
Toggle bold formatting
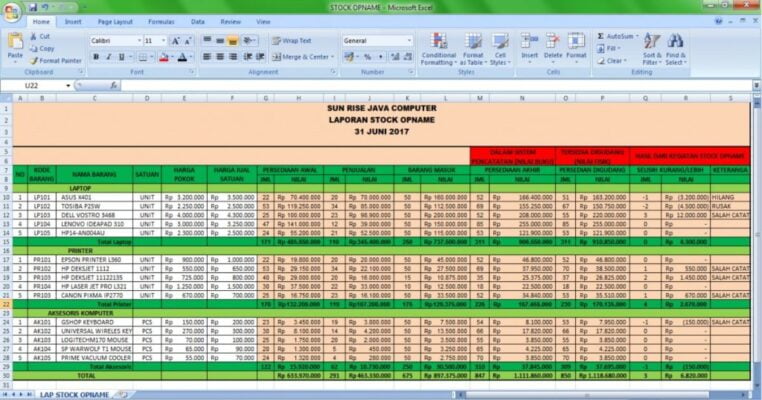click(96, 57)
